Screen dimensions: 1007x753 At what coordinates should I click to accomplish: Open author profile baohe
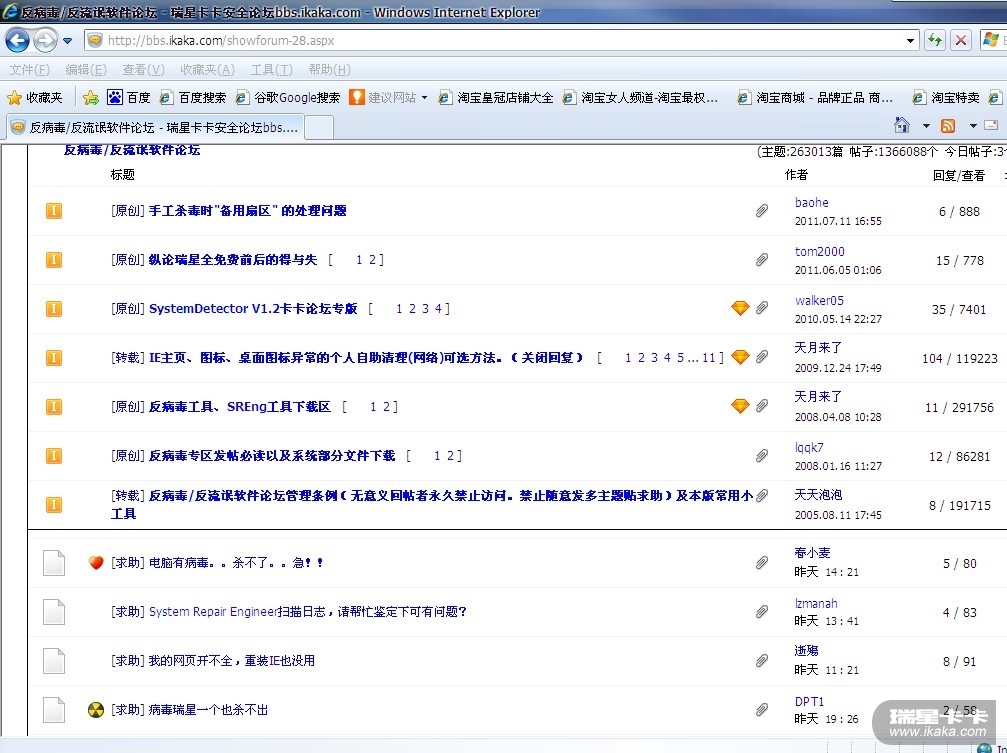click(x=812, y=202)
